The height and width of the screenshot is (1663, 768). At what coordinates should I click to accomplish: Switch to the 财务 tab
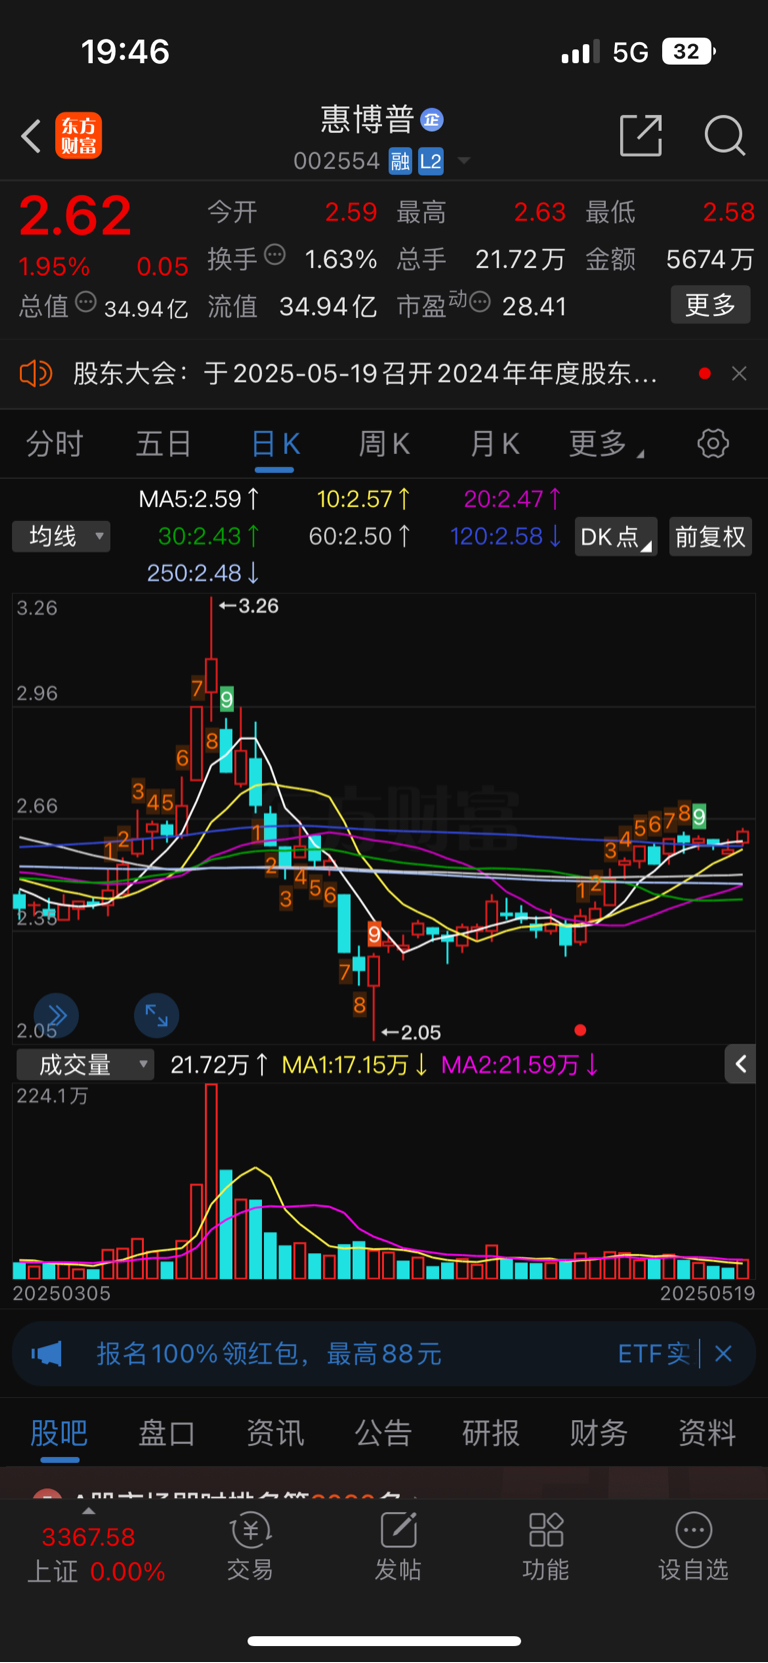coord(599,1434)
